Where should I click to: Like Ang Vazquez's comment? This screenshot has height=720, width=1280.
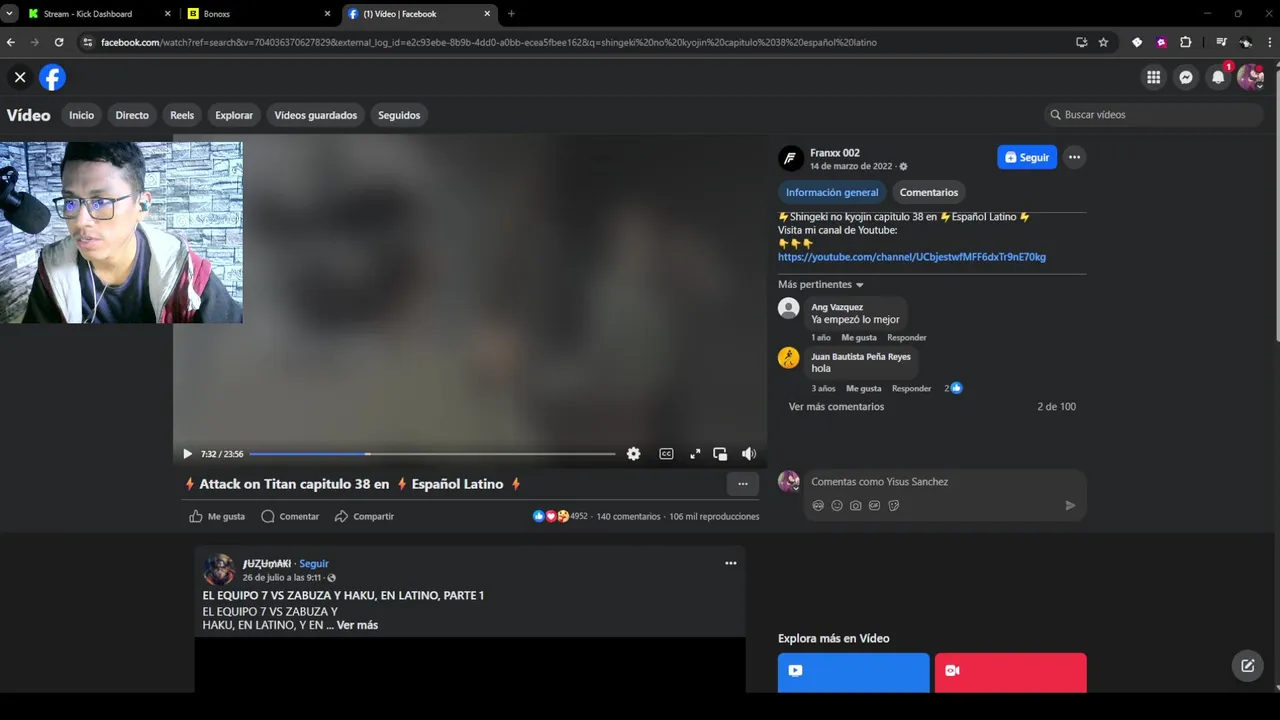(859, 338)
